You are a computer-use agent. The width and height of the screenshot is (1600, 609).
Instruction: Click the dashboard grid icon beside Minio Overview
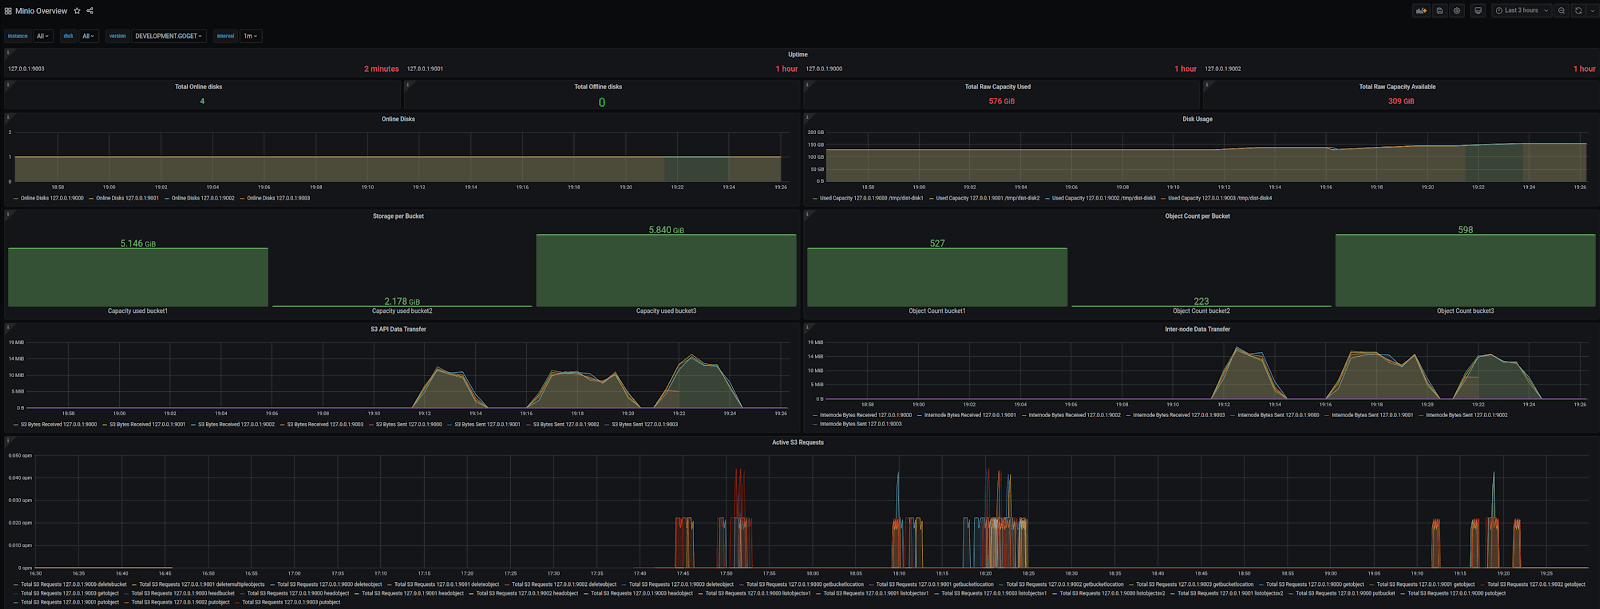[8, 11]
